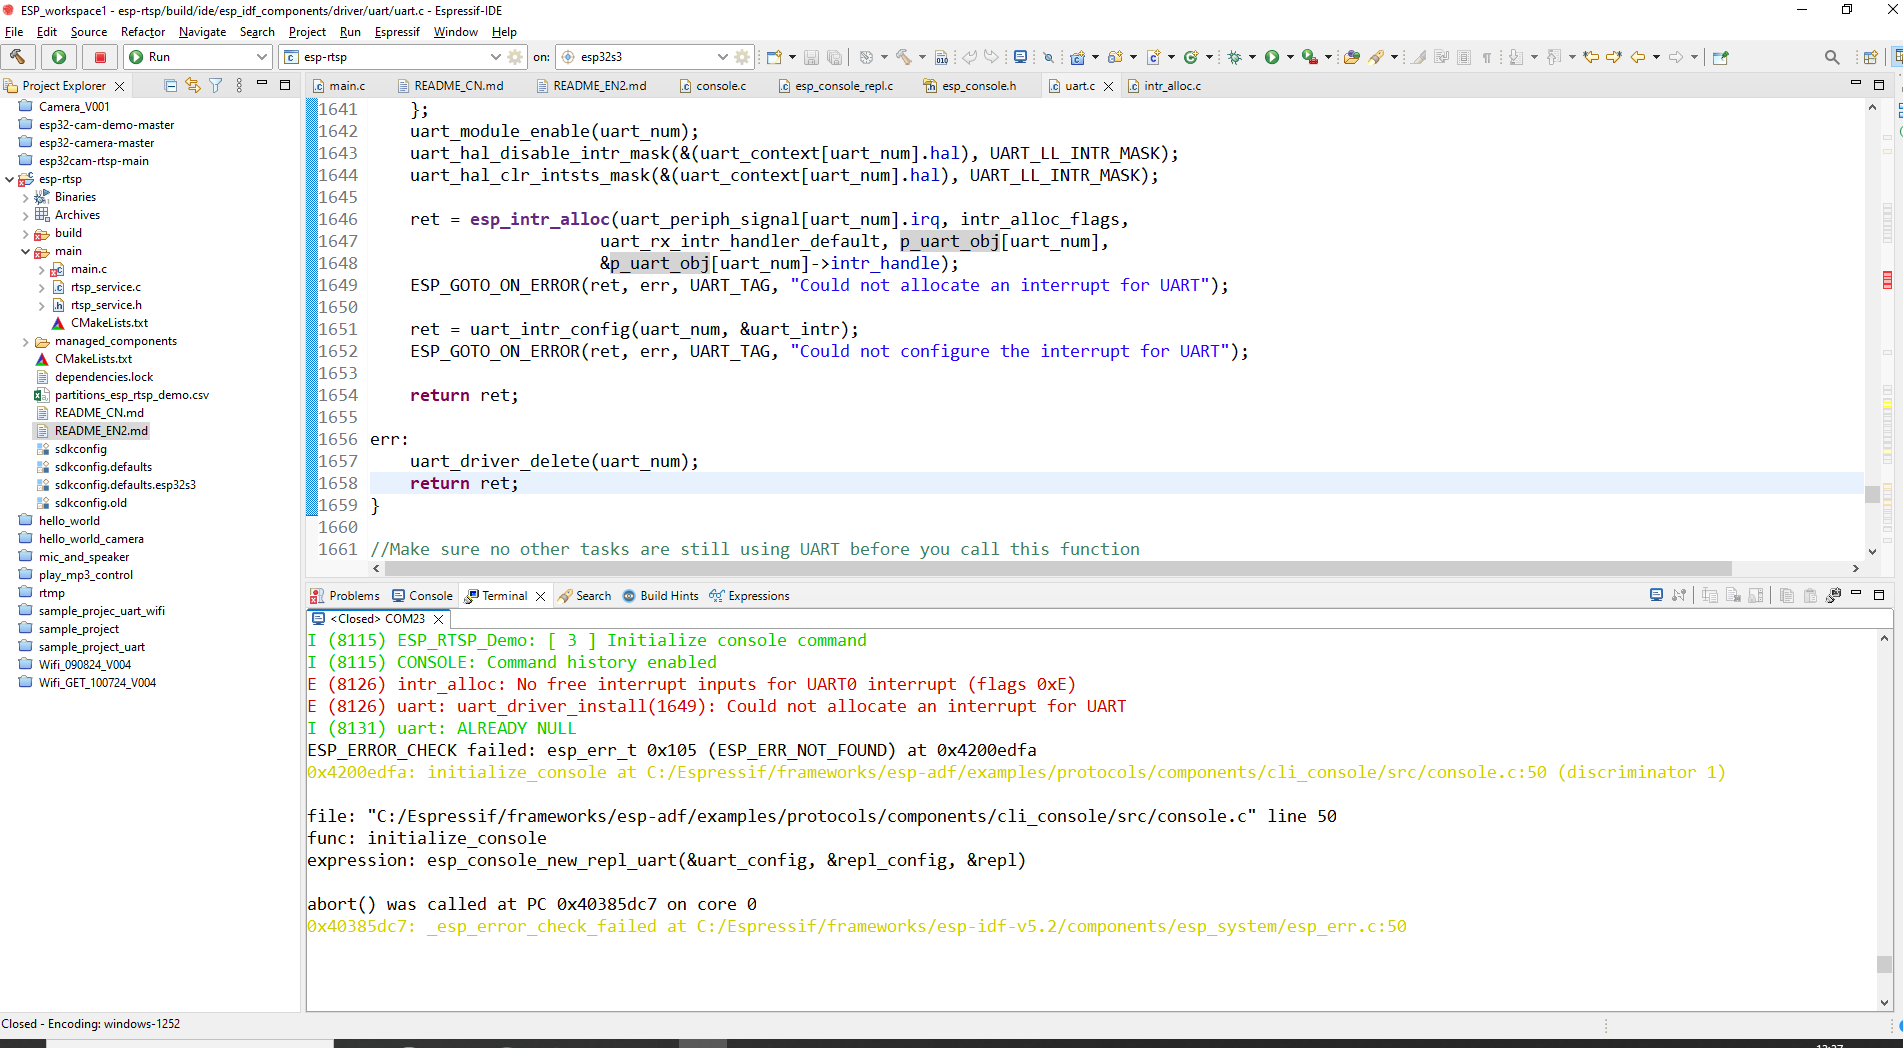This screenshot has height=1048, width=1903.
Task: Open the Build Hints view tab
Action: [x=661, y=596]
